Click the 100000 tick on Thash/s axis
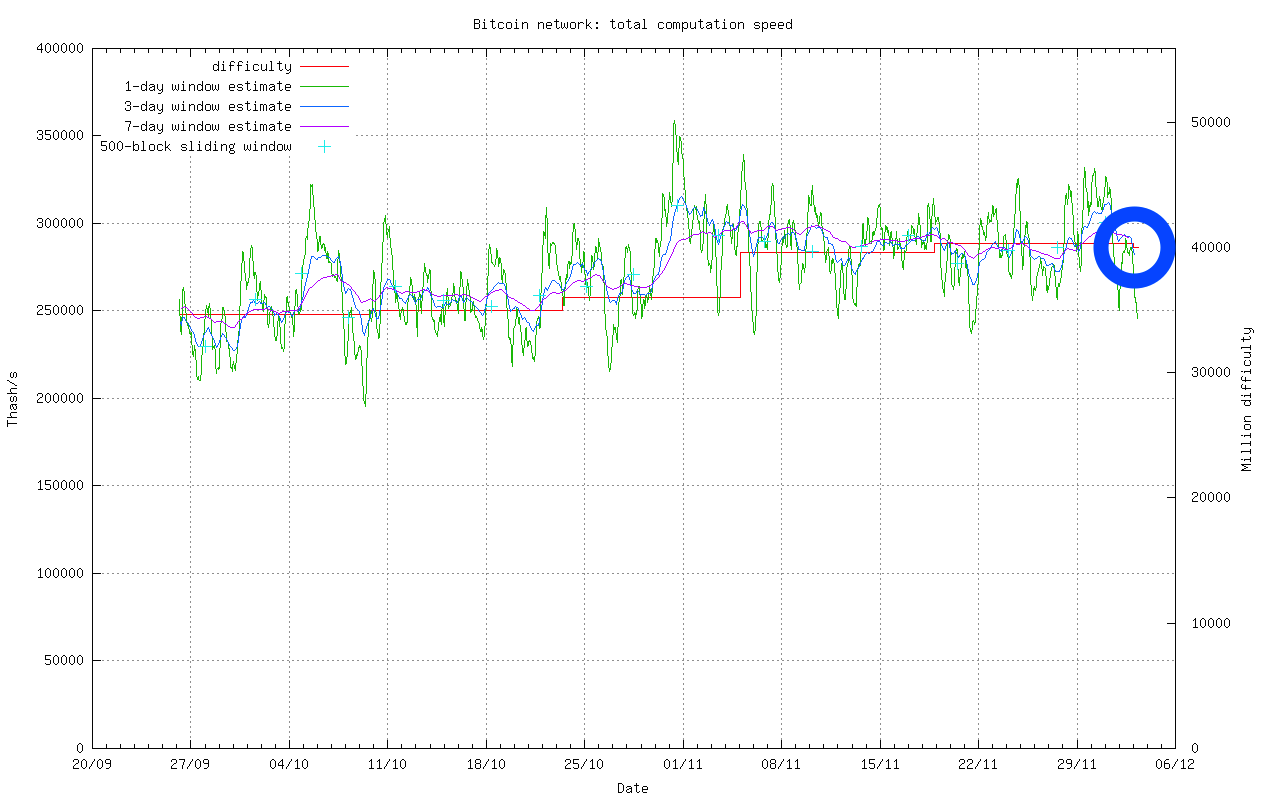 coord(60,573)
